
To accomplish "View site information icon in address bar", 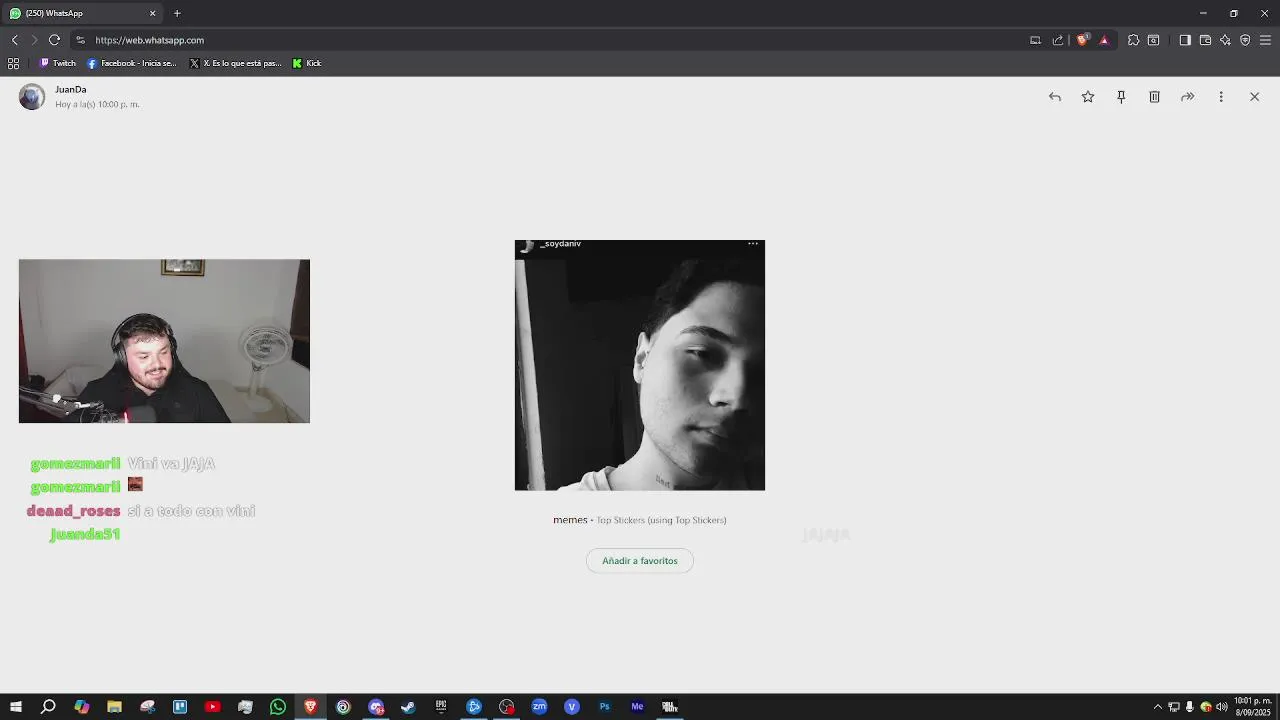I will pos(80,40).
